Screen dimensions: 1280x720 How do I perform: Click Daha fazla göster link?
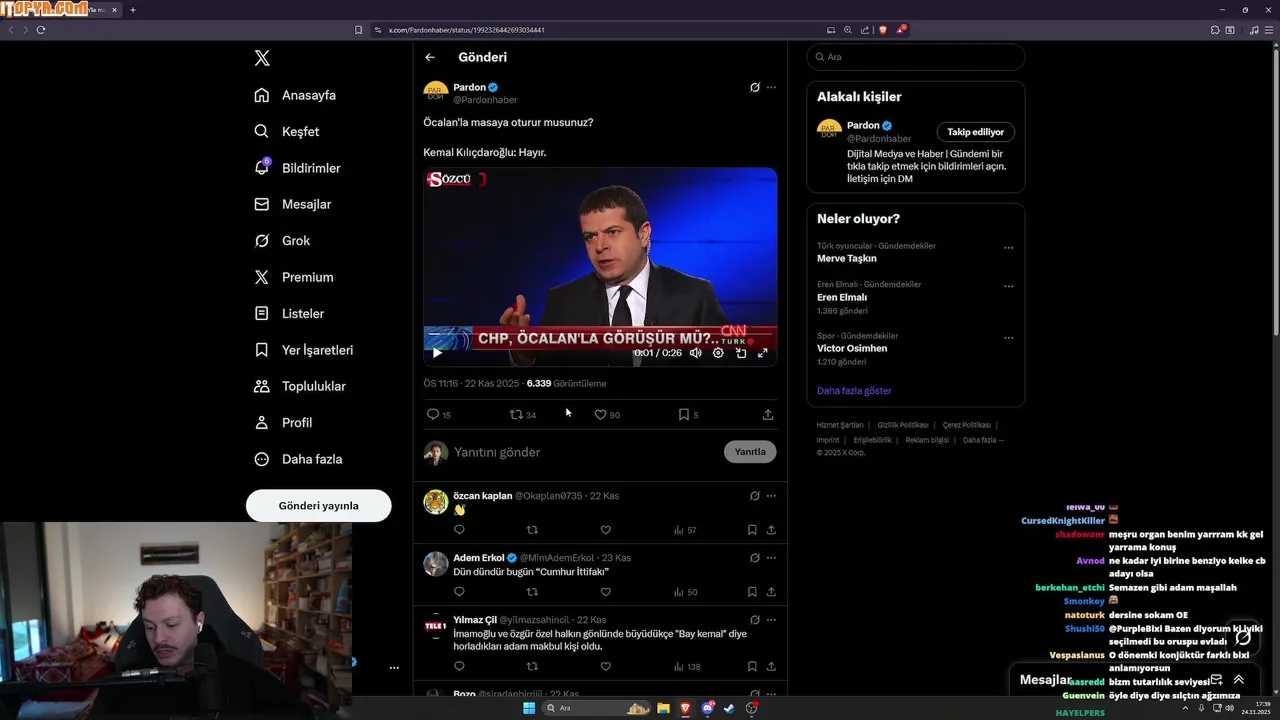(x=854, y=391)
